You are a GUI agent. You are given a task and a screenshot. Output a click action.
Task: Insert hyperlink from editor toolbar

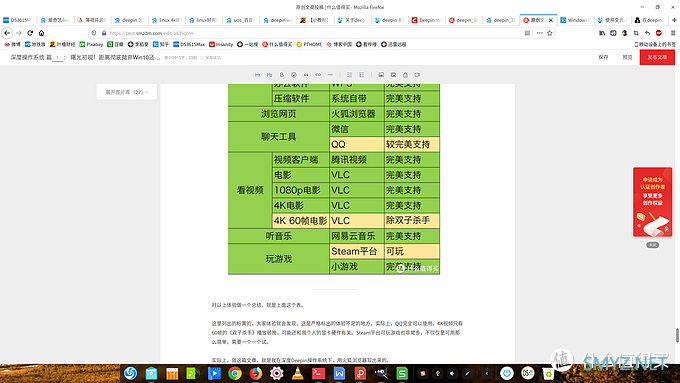(x=318, y=75)
